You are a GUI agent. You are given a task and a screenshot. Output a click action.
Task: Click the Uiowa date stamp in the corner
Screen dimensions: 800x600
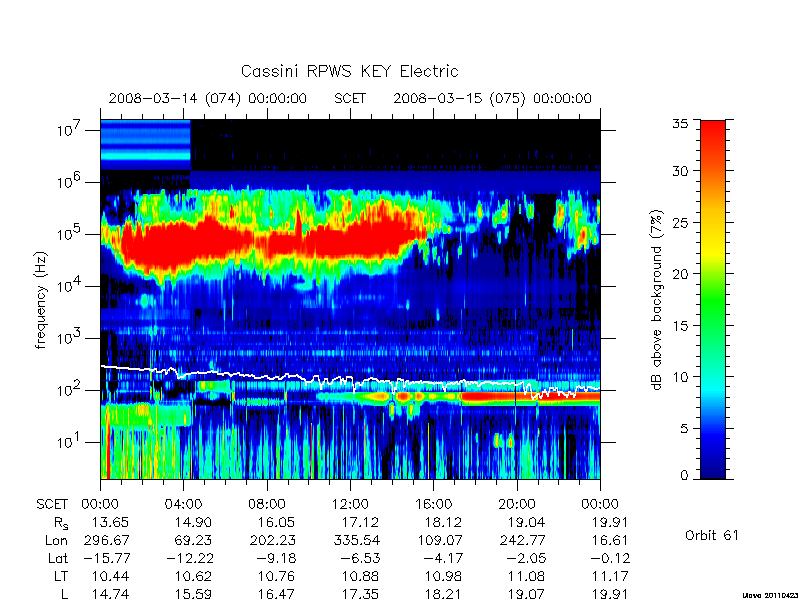770,595
